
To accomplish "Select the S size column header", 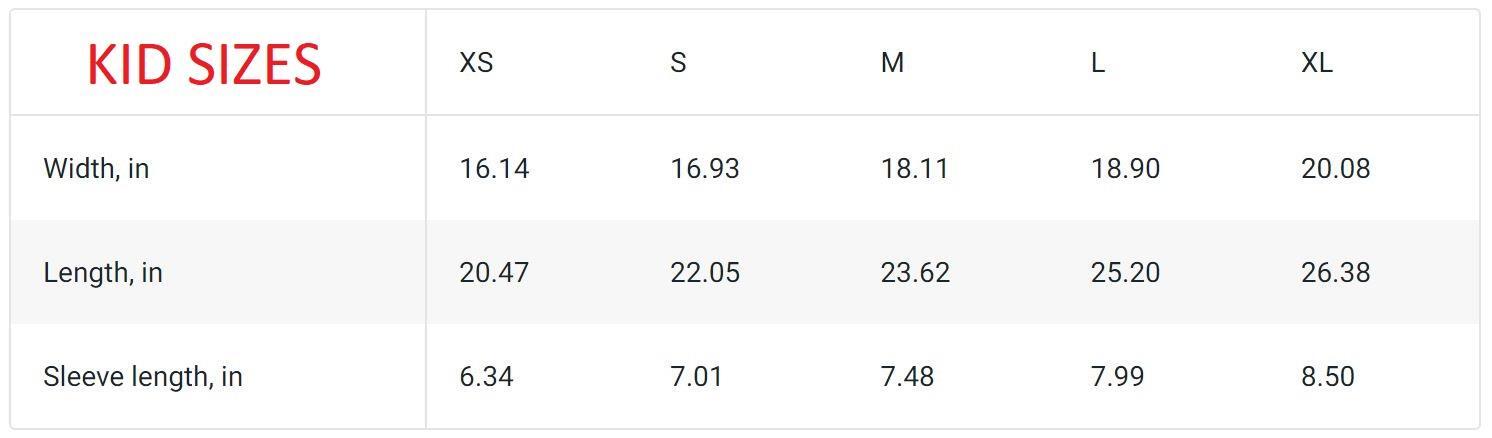I will [678, 63].
